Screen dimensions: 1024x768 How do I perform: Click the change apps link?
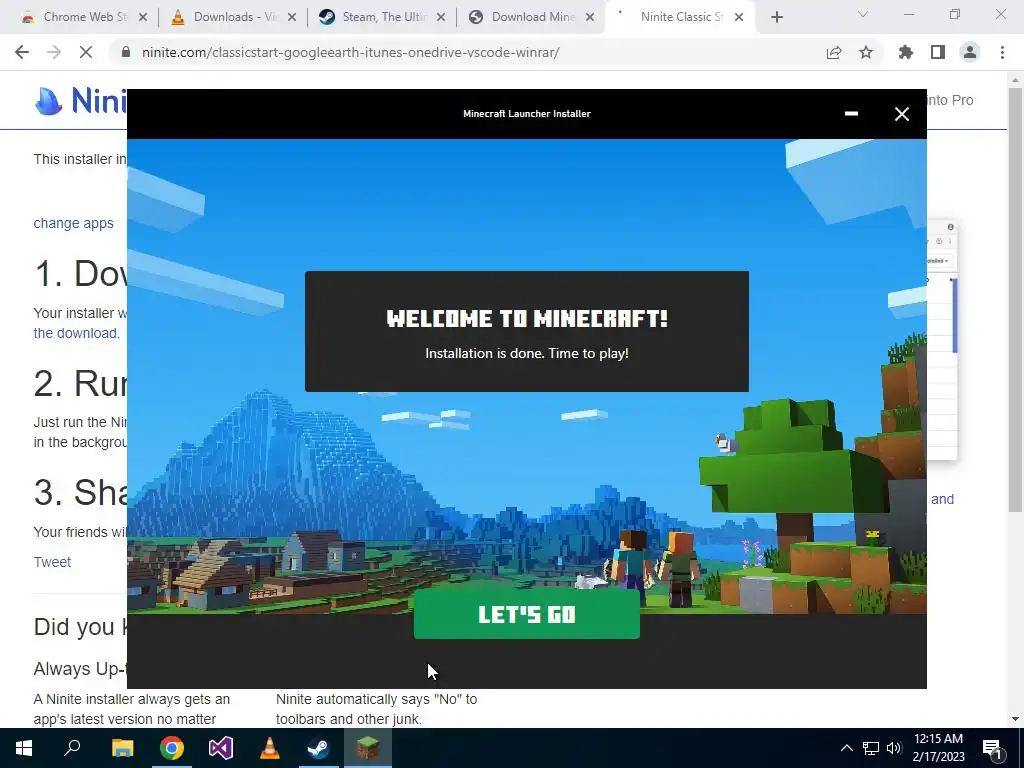point(73,223)
